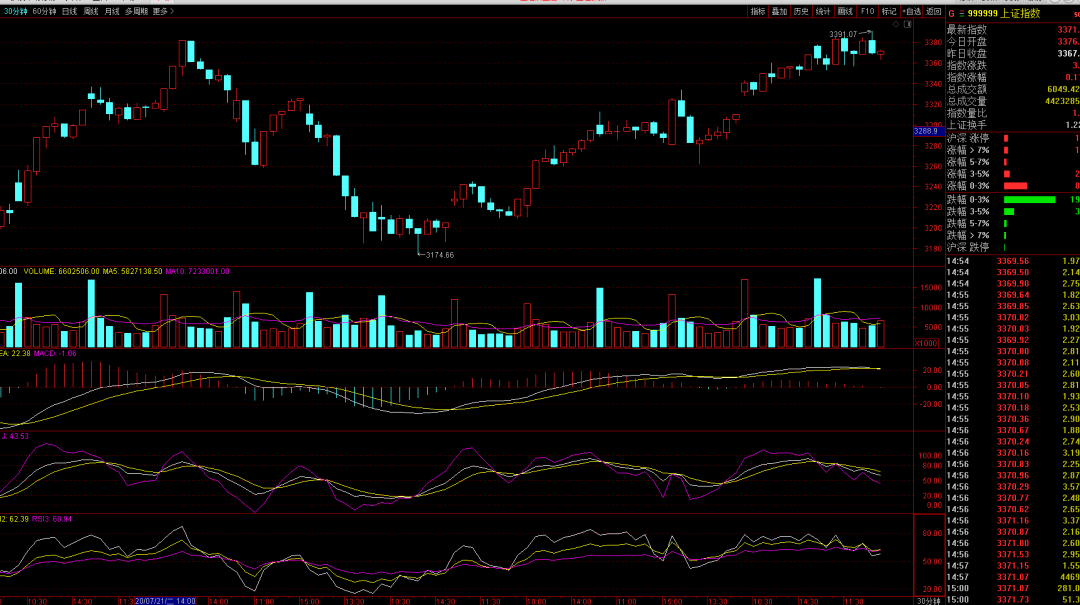Expand the 更多 period options
The height and width of the screenshot is (605, 1080).
[163, 12]
